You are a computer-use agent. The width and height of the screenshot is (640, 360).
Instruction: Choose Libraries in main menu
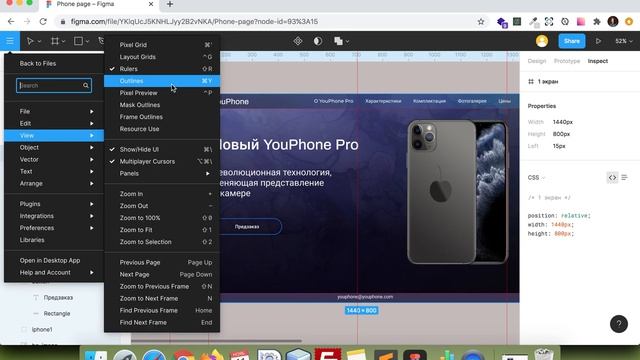click(54, 240)
